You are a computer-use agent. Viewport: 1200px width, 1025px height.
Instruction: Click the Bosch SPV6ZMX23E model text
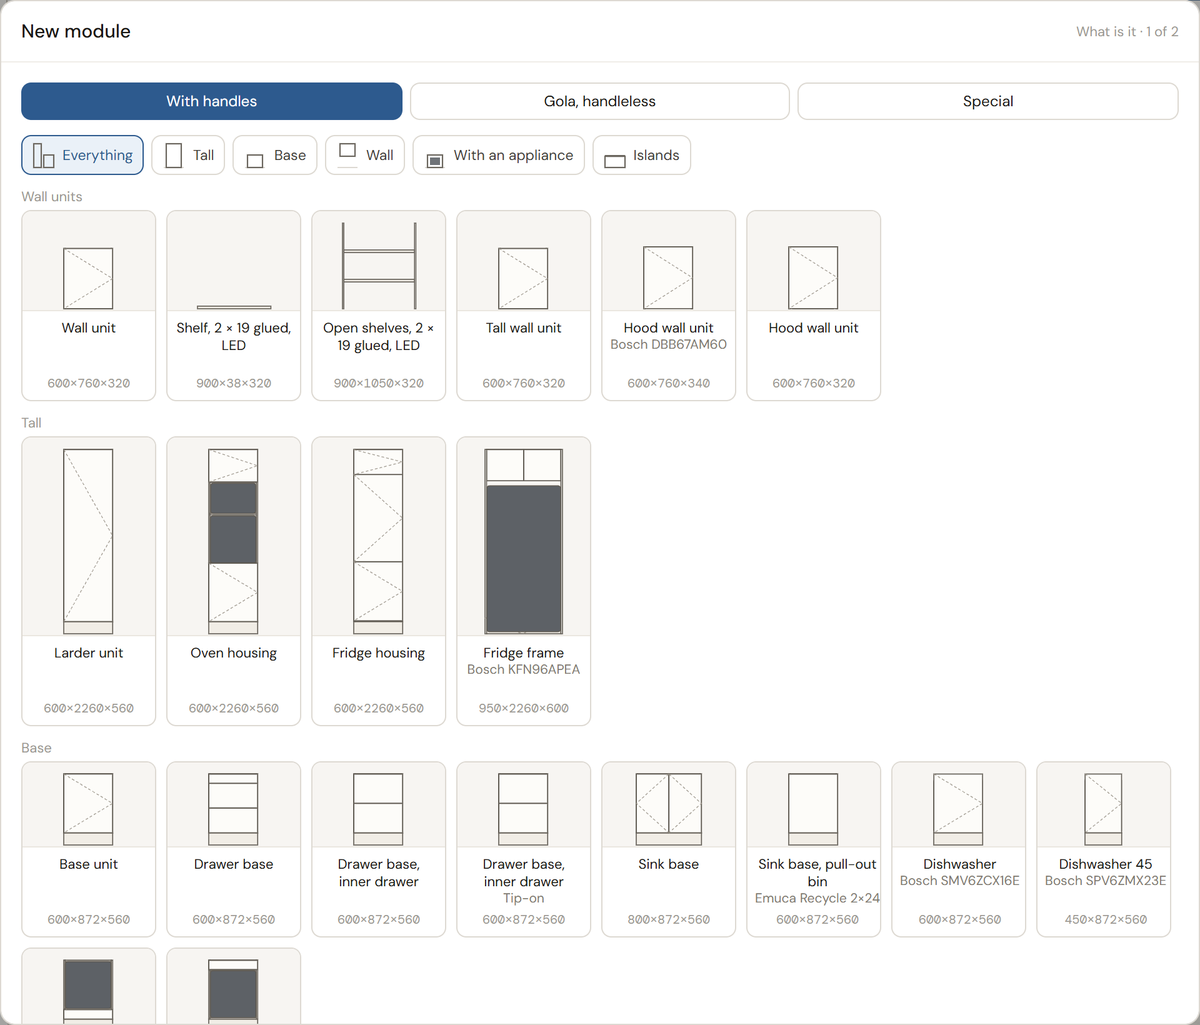pos(1106,881)
